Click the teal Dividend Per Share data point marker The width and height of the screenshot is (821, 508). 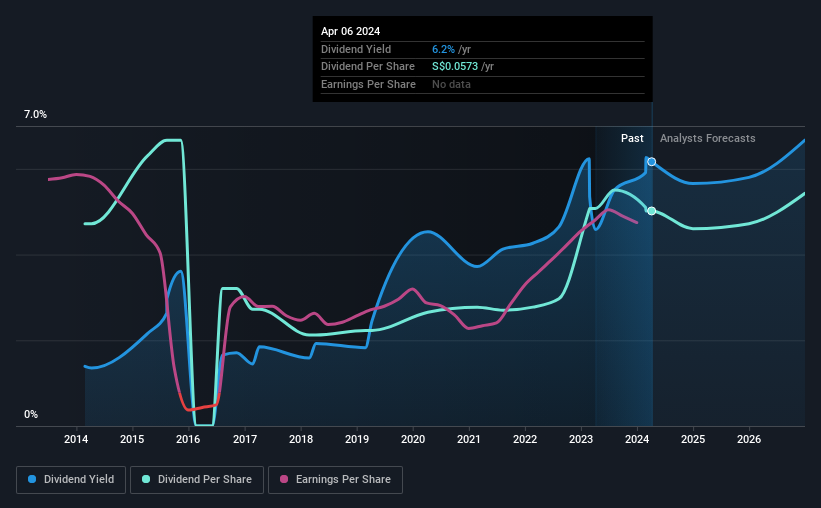click(651, 211)
